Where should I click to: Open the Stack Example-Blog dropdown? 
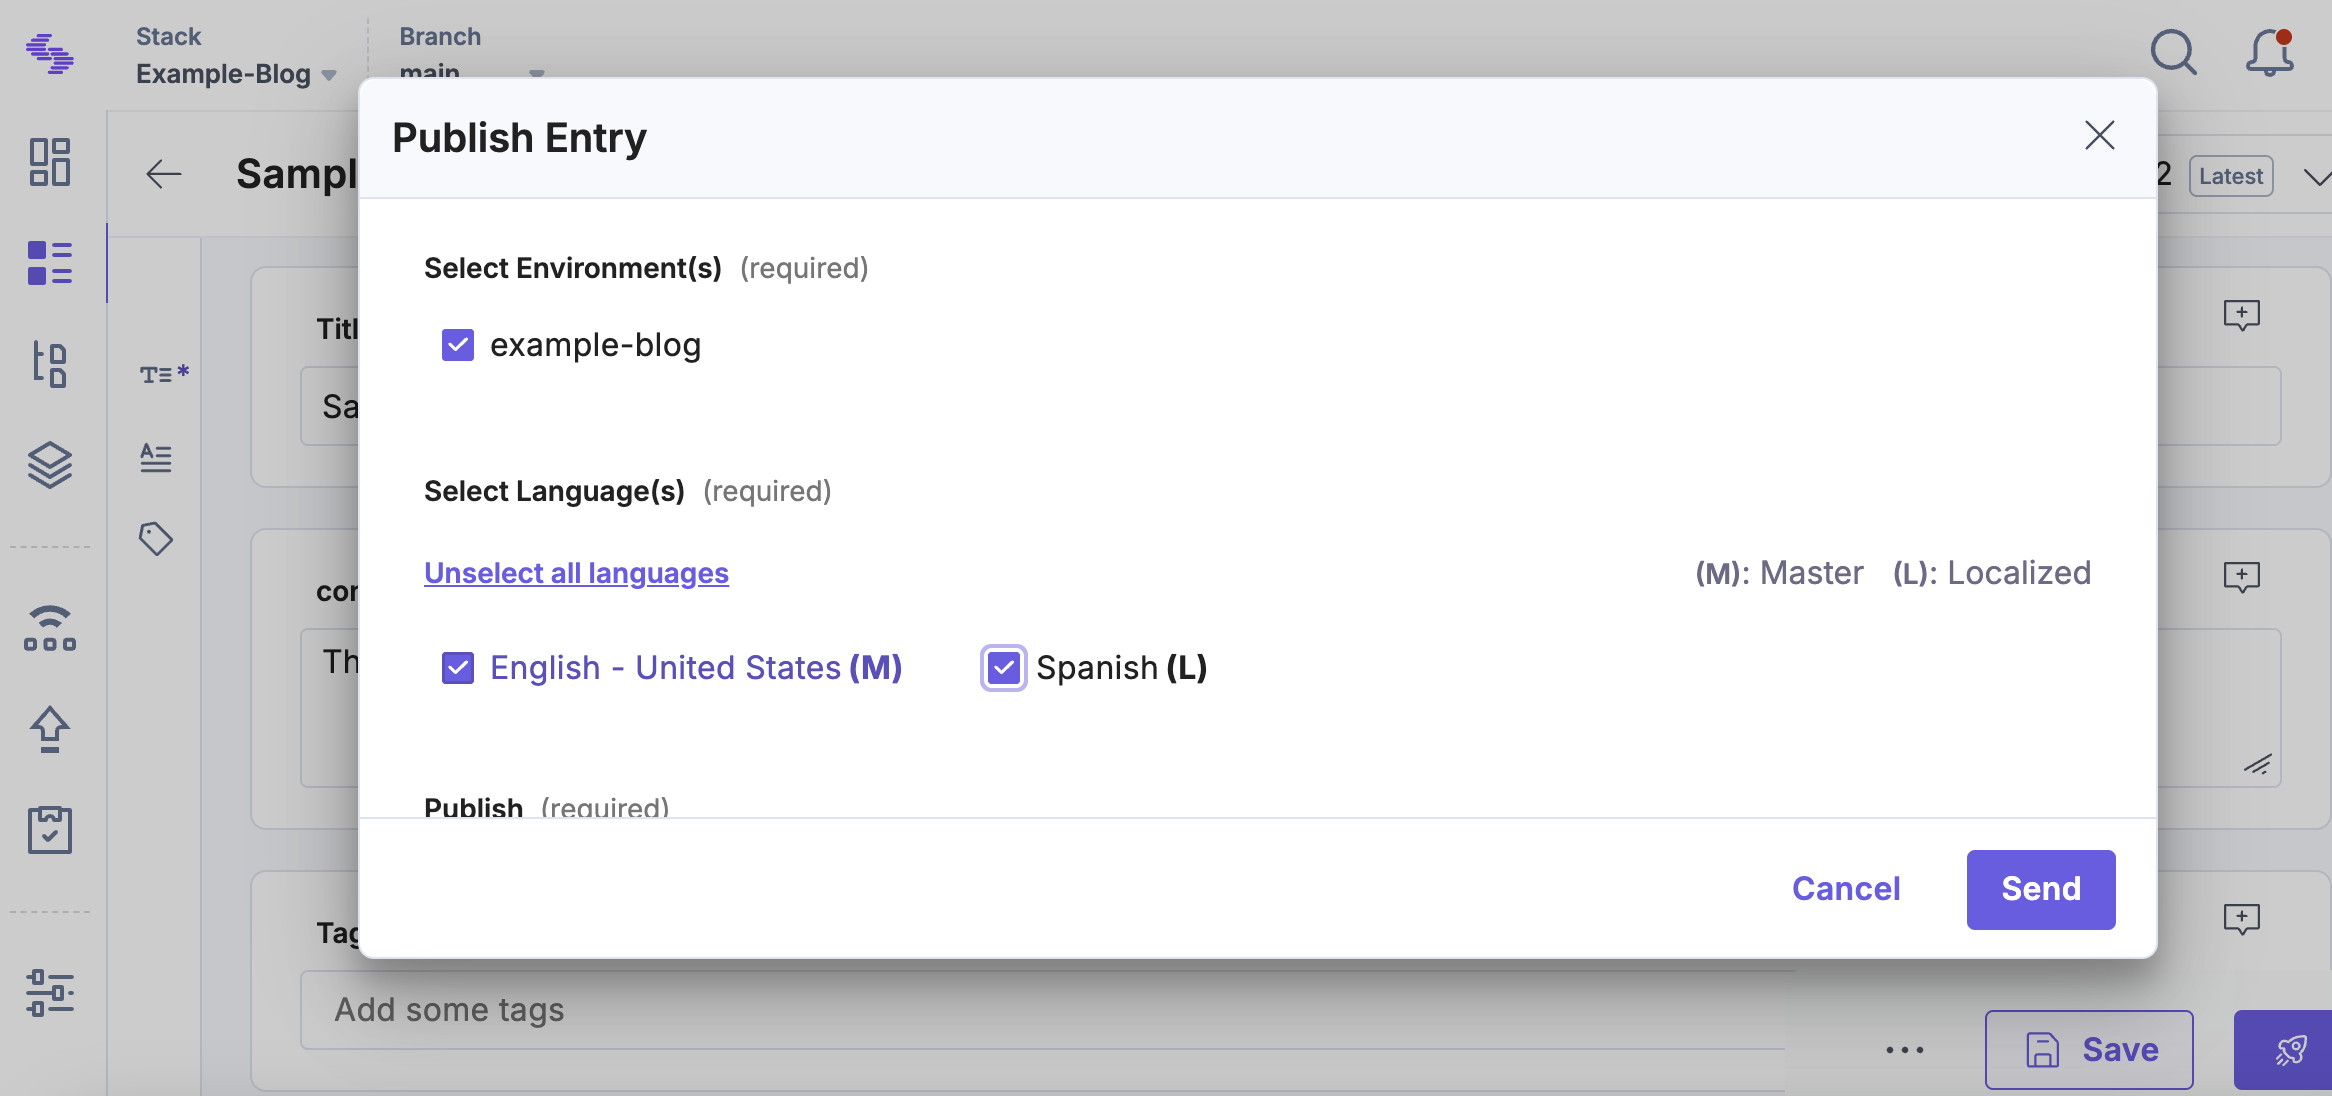(236, 74)
